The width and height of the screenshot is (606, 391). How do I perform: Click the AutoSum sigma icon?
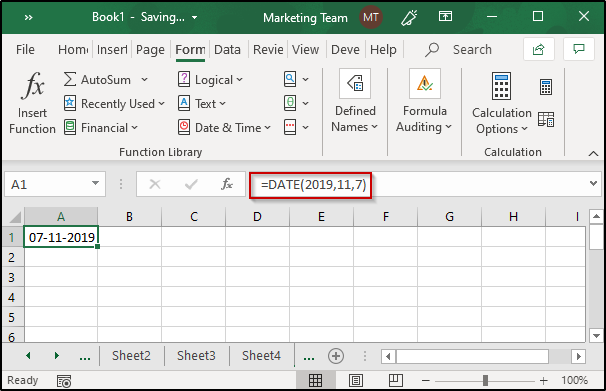click(70, 79)
